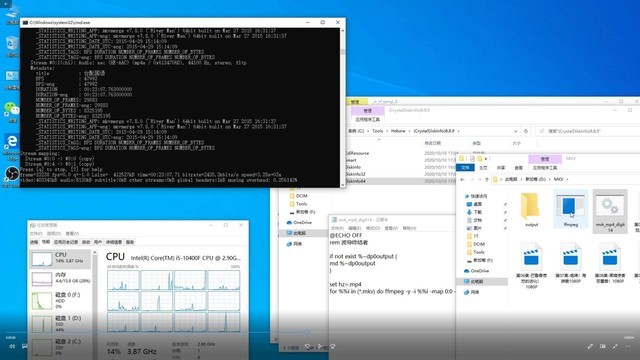Select the output folder
This screenshot has height=360, width=640.
point(531,209)
